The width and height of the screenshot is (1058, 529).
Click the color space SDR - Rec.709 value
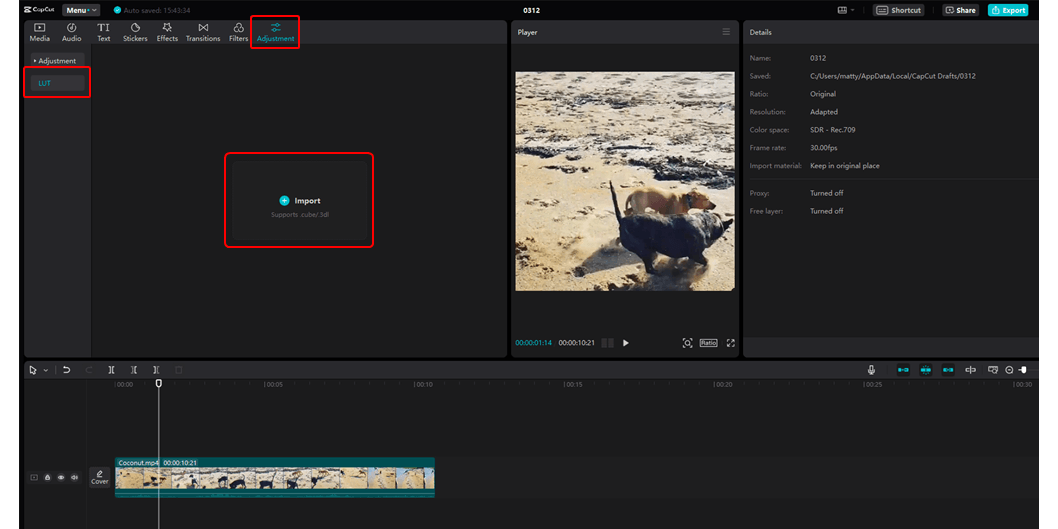(833, 130)
